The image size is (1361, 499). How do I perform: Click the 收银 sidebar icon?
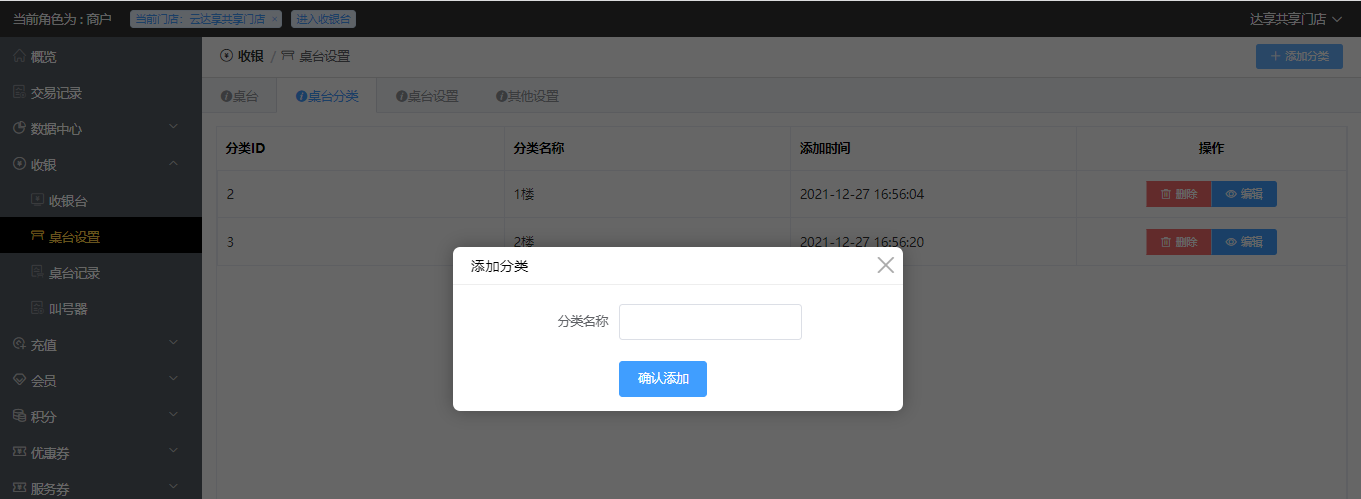click(x=19, y=164)
